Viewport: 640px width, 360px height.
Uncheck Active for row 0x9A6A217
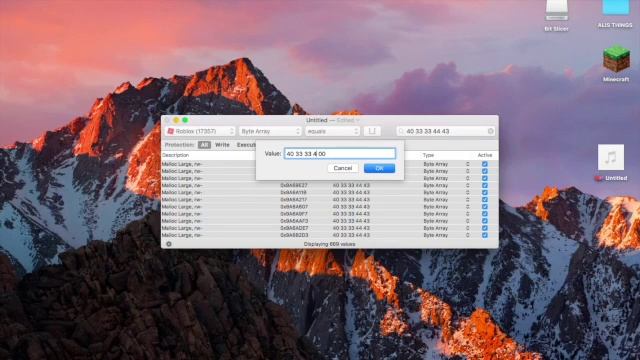tap(484, 200)
